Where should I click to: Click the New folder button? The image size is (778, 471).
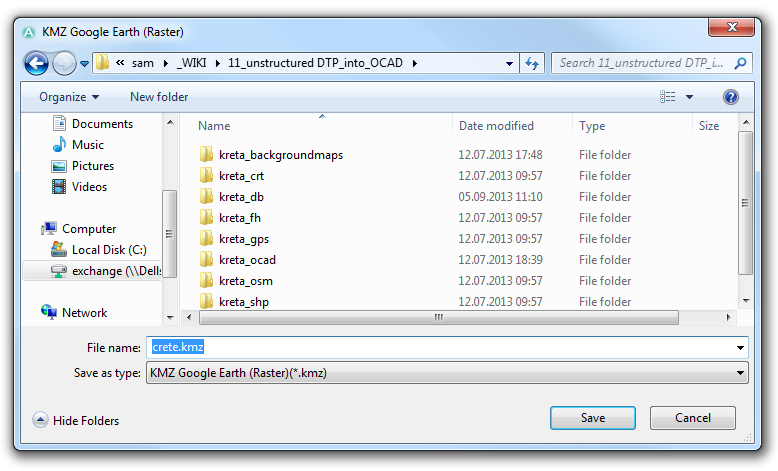(x=159, y=97)
